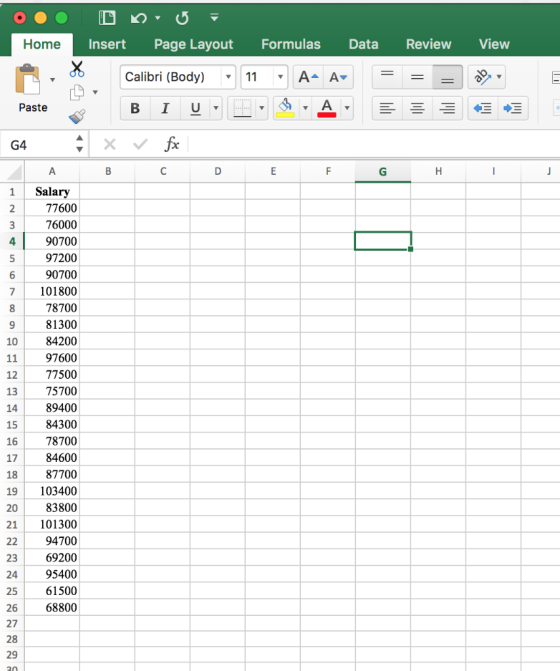
Task: Open Underline style dropdown arrow
Action: pos(216,108)
